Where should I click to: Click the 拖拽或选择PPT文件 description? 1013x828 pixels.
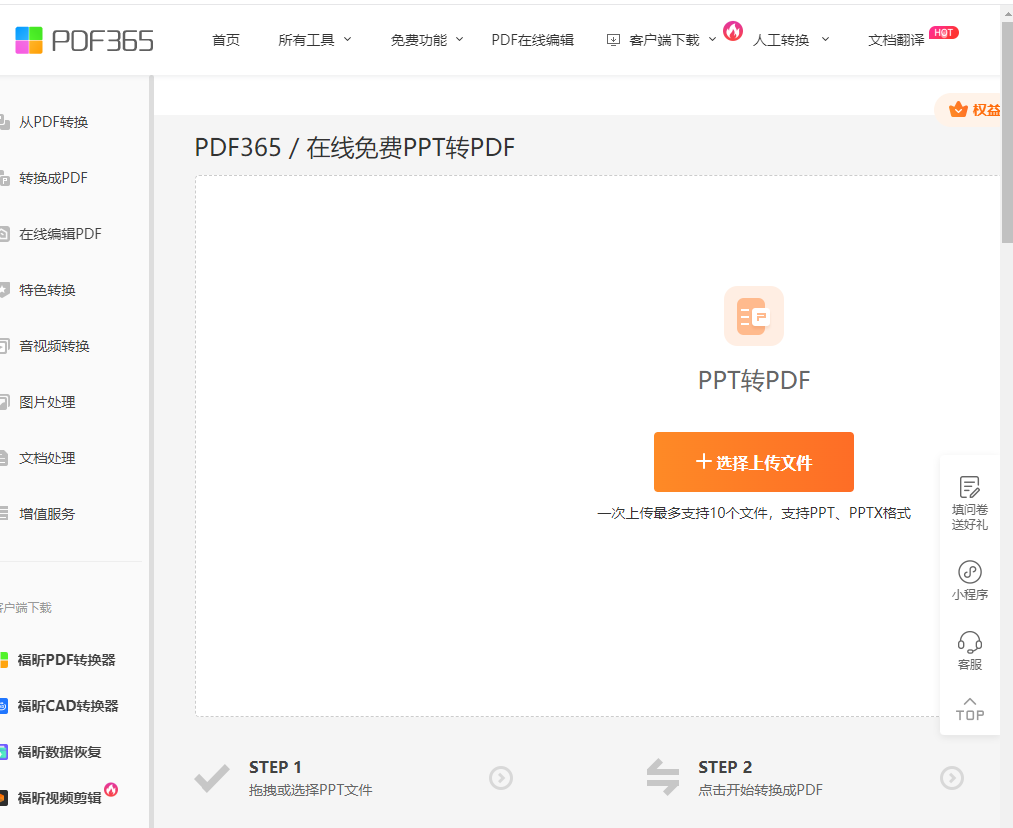311,790
